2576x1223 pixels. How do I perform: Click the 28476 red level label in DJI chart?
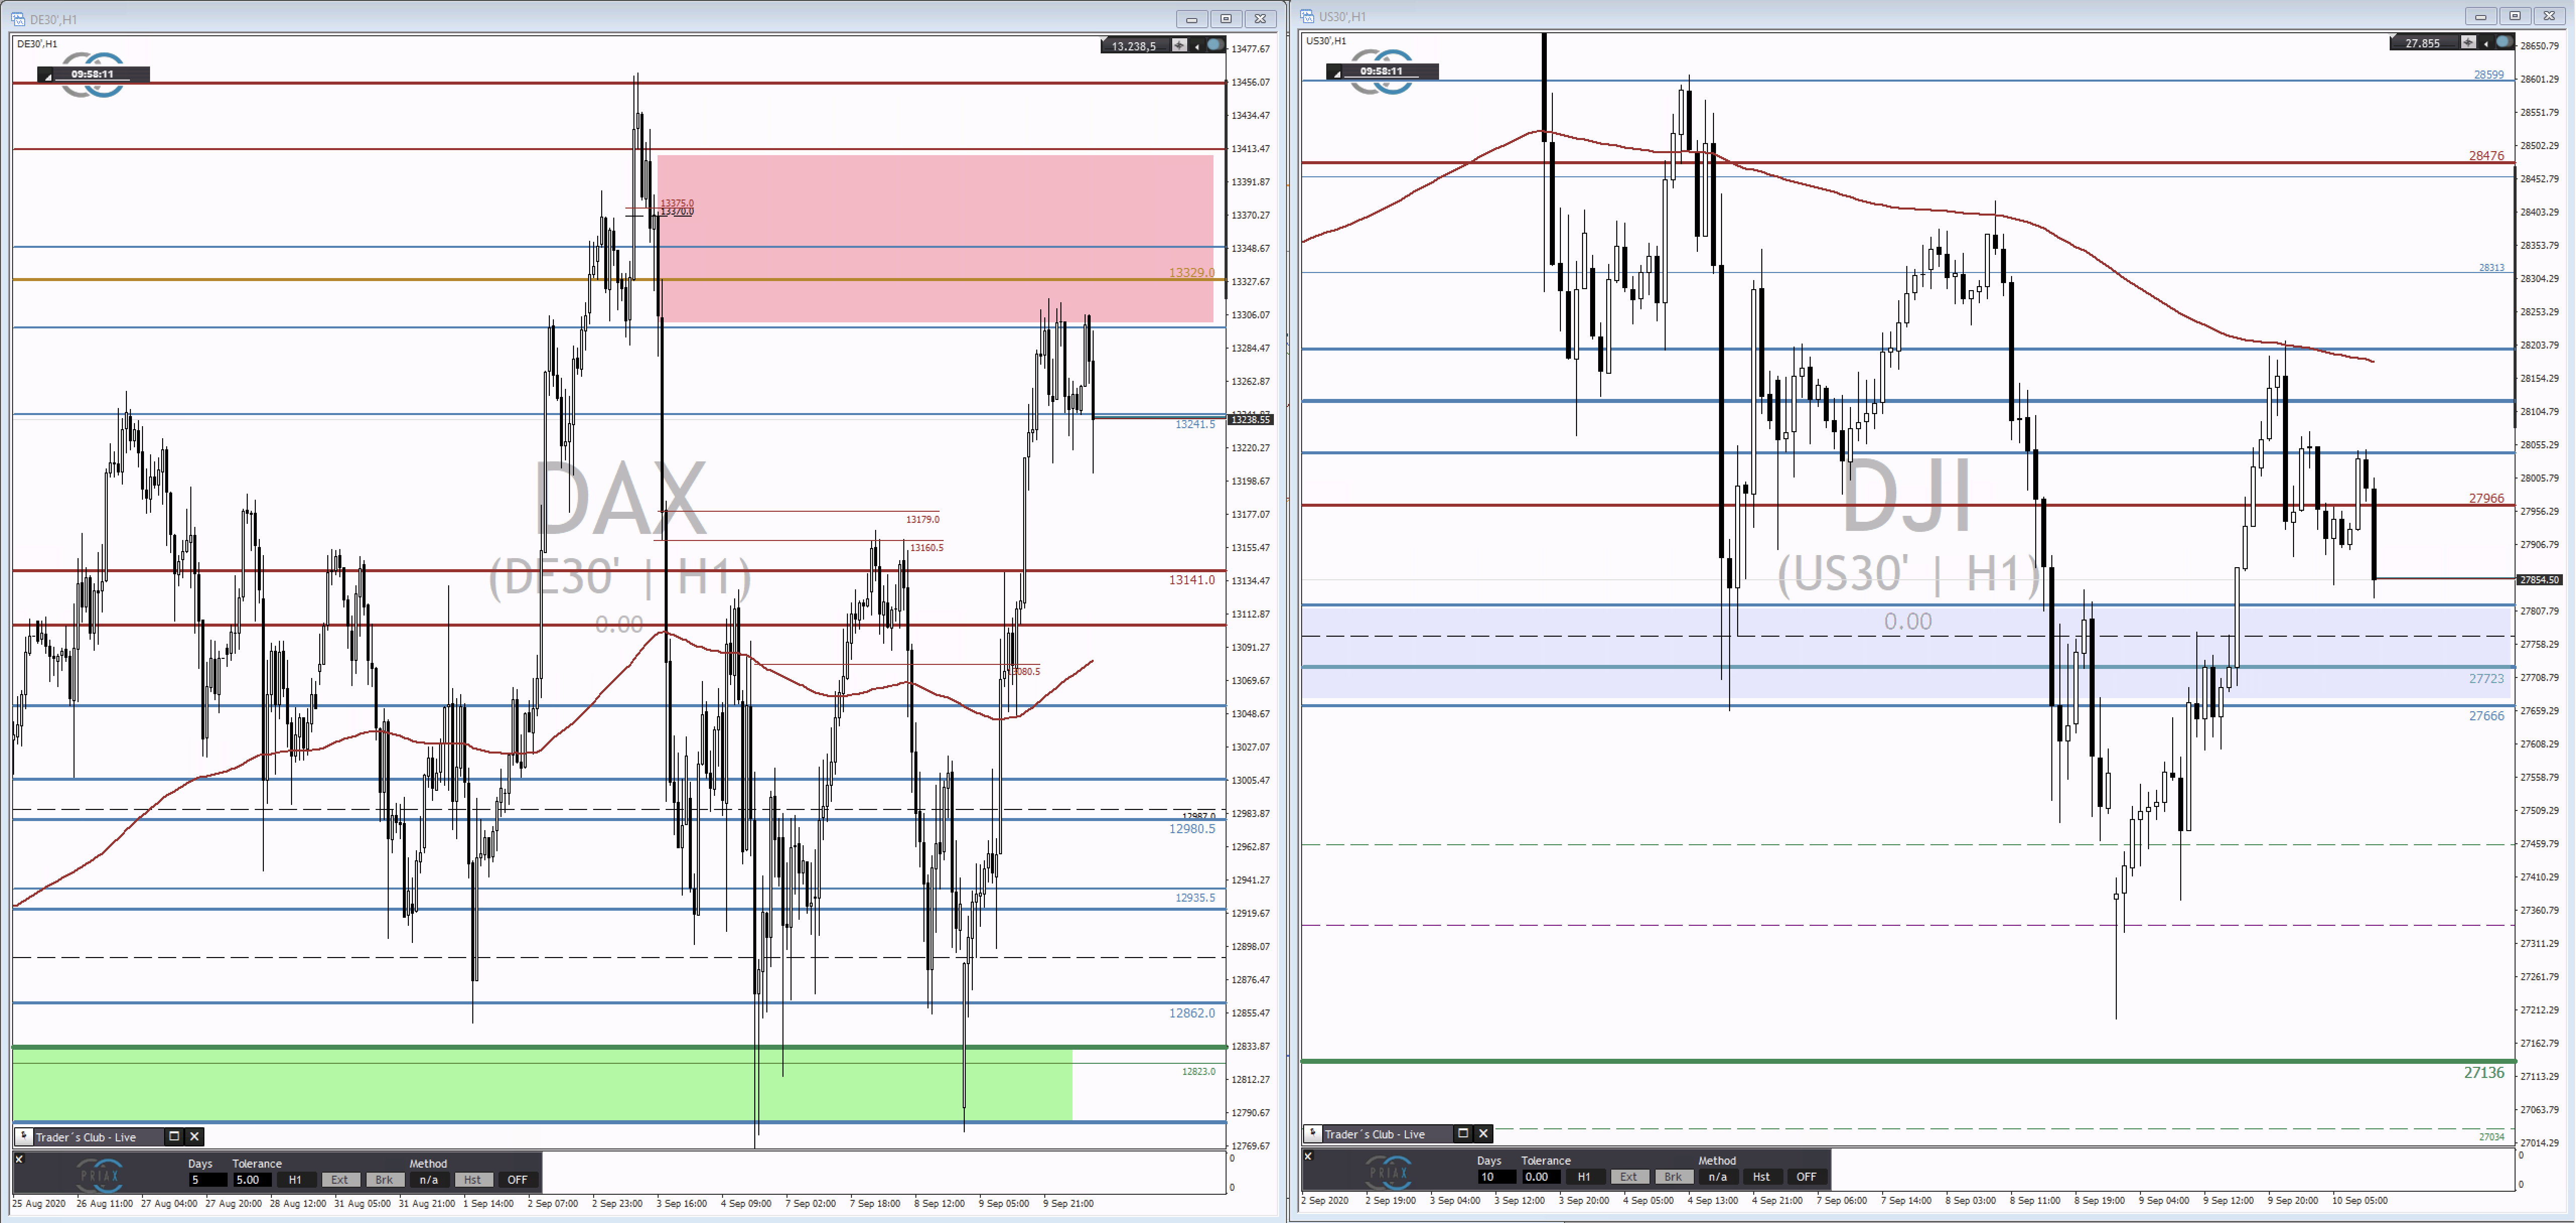click(x=2487, y=155)
